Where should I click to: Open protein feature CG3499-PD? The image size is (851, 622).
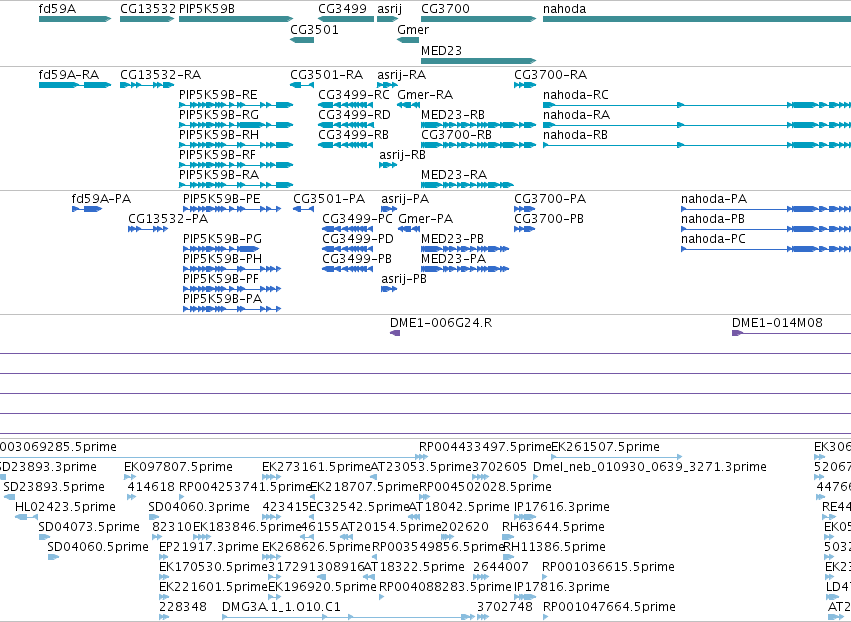(x=347, y=249)
